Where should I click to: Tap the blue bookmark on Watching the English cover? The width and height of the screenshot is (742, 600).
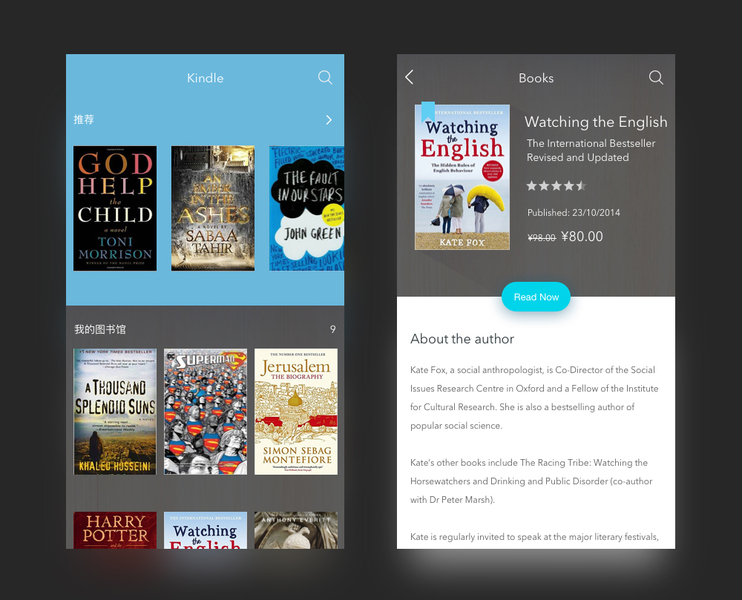click(428, 112)
